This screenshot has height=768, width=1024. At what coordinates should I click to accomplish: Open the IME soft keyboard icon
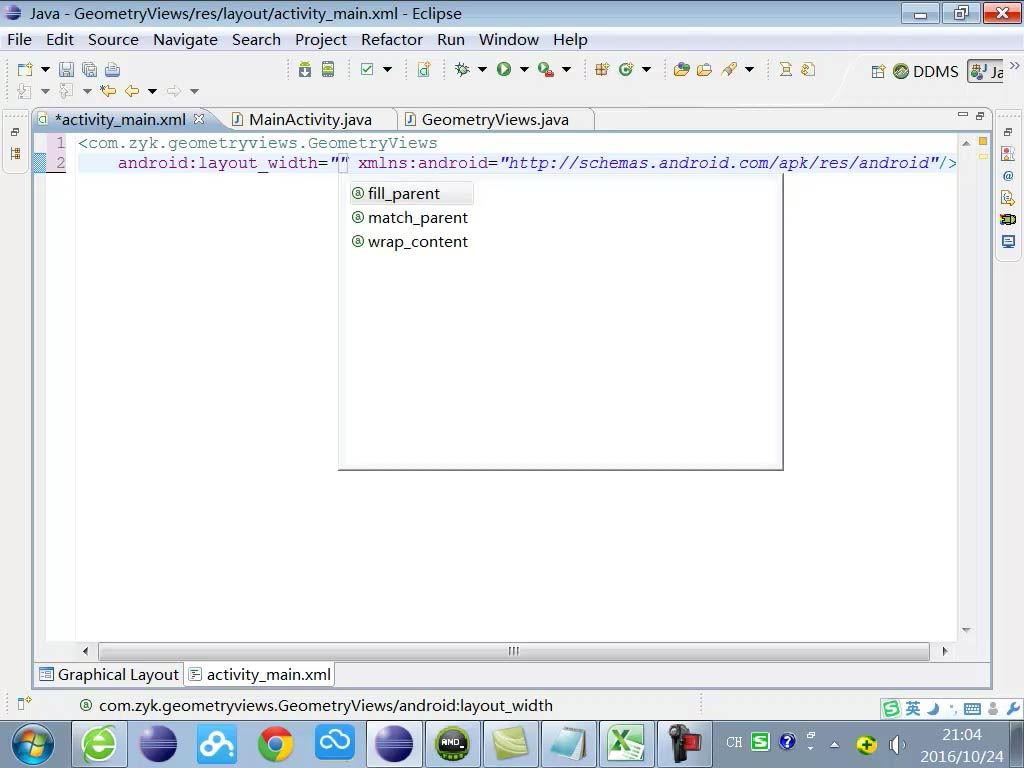[x=972, y=709]
